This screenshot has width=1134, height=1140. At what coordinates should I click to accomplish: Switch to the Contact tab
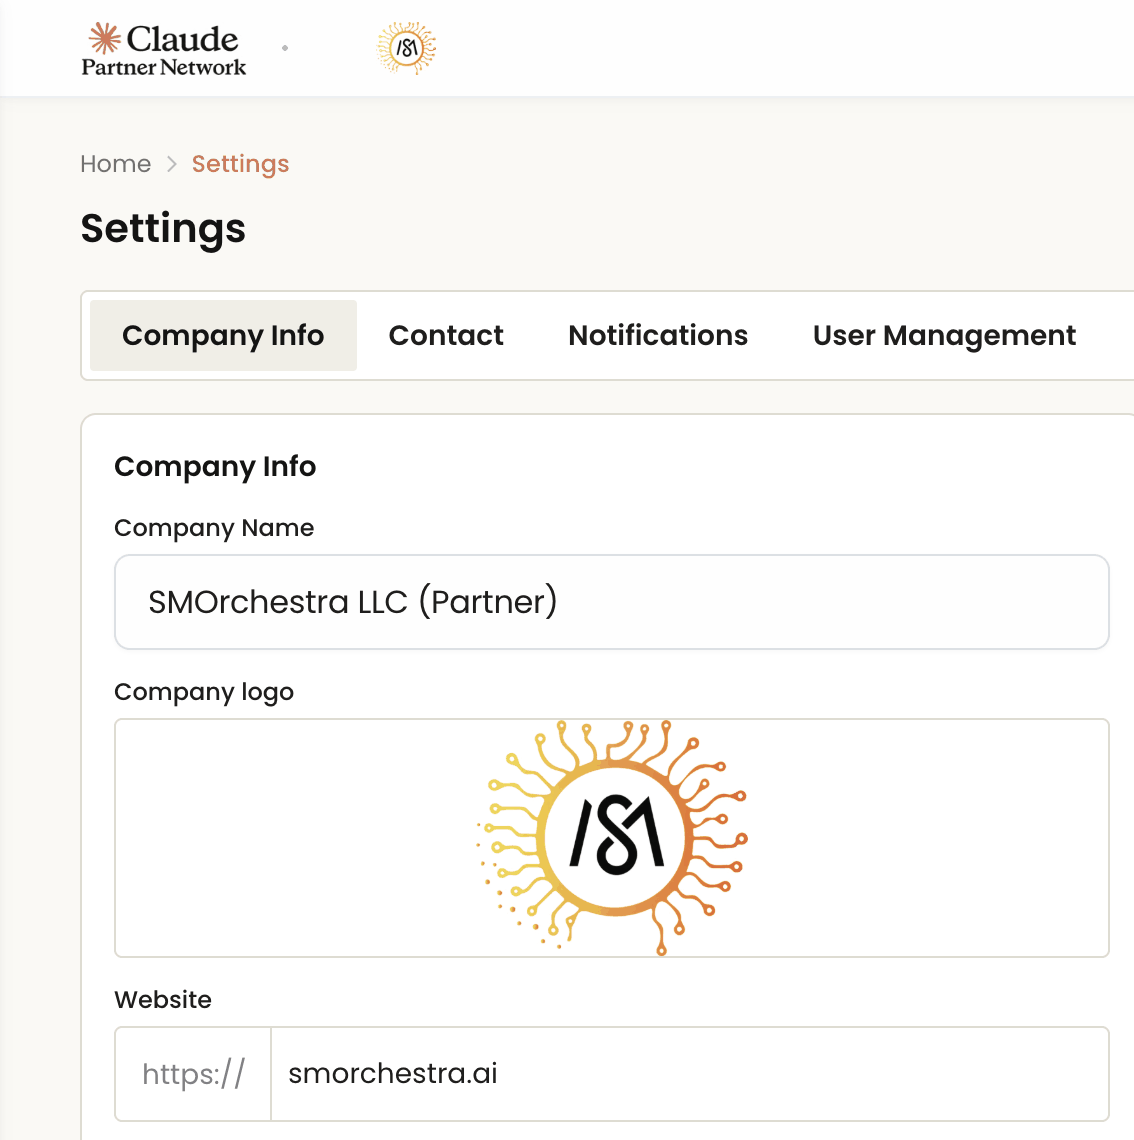(446, 335)
